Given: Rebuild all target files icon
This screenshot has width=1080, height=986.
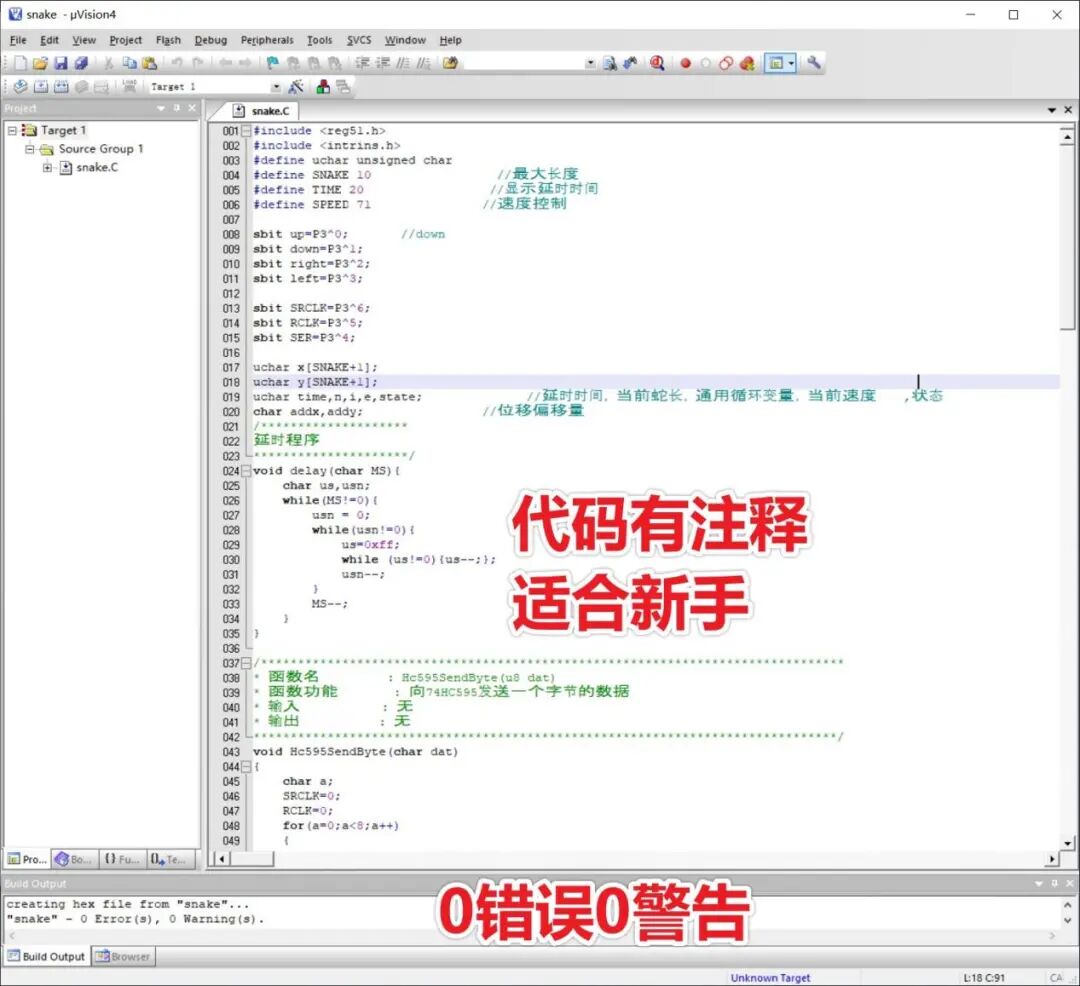Looking at the screenshot, I should tap(61, 87).
